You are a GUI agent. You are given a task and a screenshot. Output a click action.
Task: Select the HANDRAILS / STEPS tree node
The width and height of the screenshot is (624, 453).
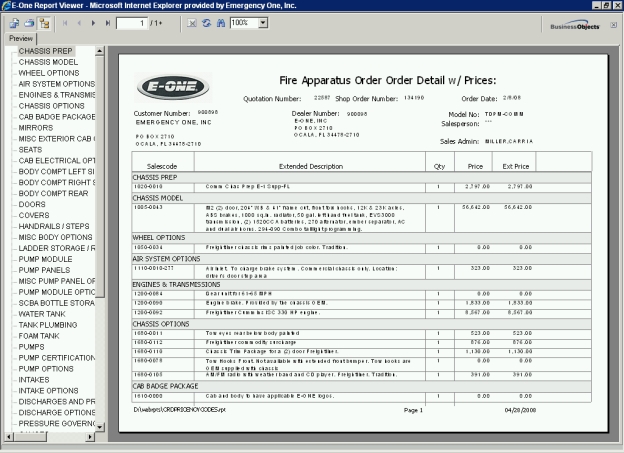tap(54, 226)
